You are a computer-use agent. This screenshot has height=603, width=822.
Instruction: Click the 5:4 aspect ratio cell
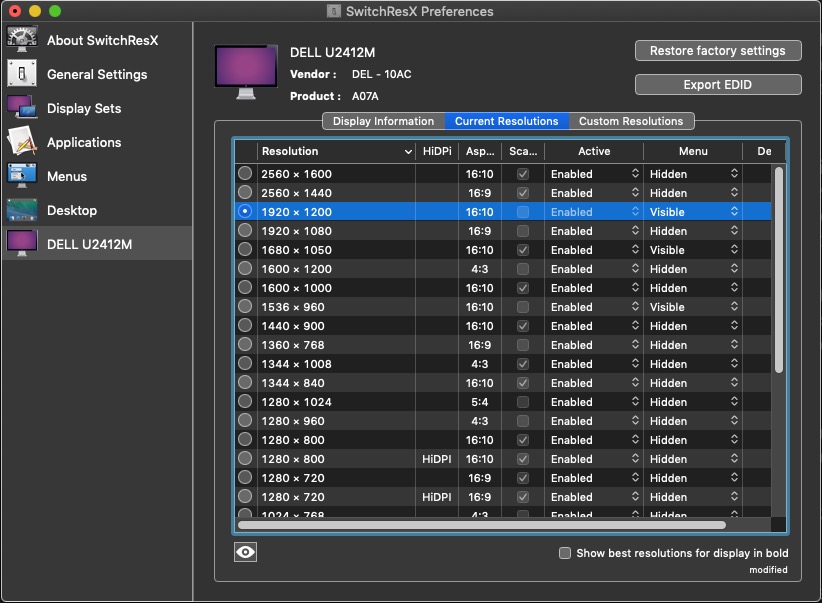click(x=480, y=402)
